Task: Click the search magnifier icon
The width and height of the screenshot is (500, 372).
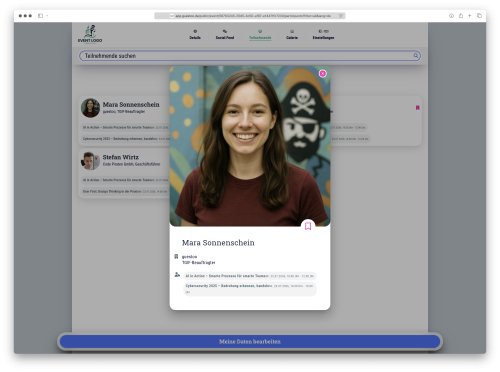Action: [x=416, y=56]
